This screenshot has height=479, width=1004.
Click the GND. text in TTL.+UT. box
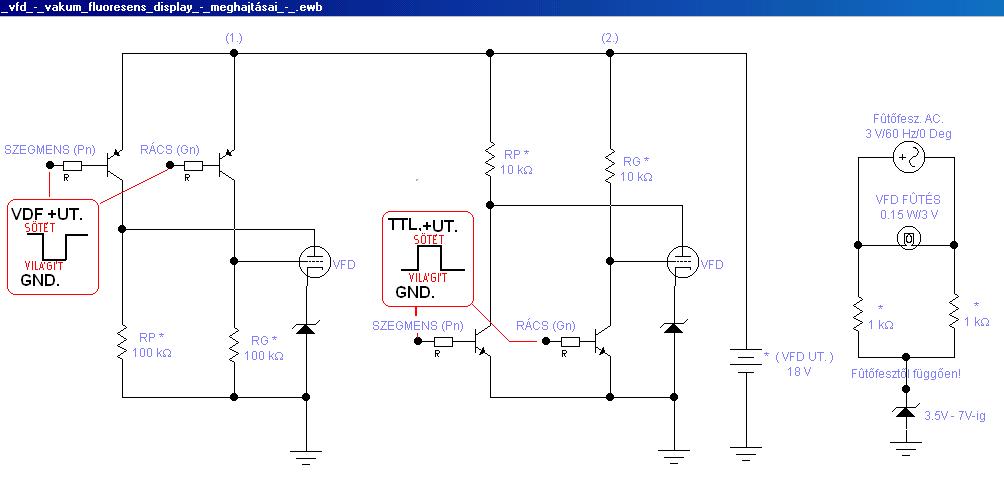click(415, 293)
